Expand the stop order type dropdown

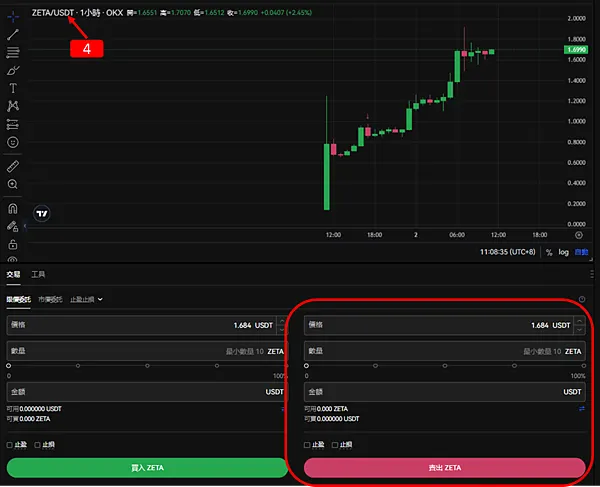86,299
